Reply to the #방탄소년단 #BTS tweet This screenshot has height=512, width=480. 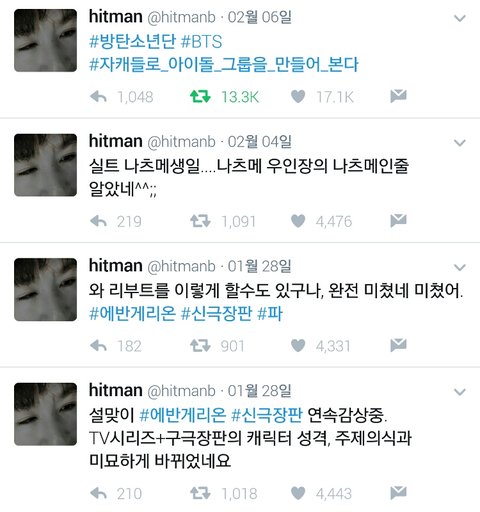(x=98, y=97)
